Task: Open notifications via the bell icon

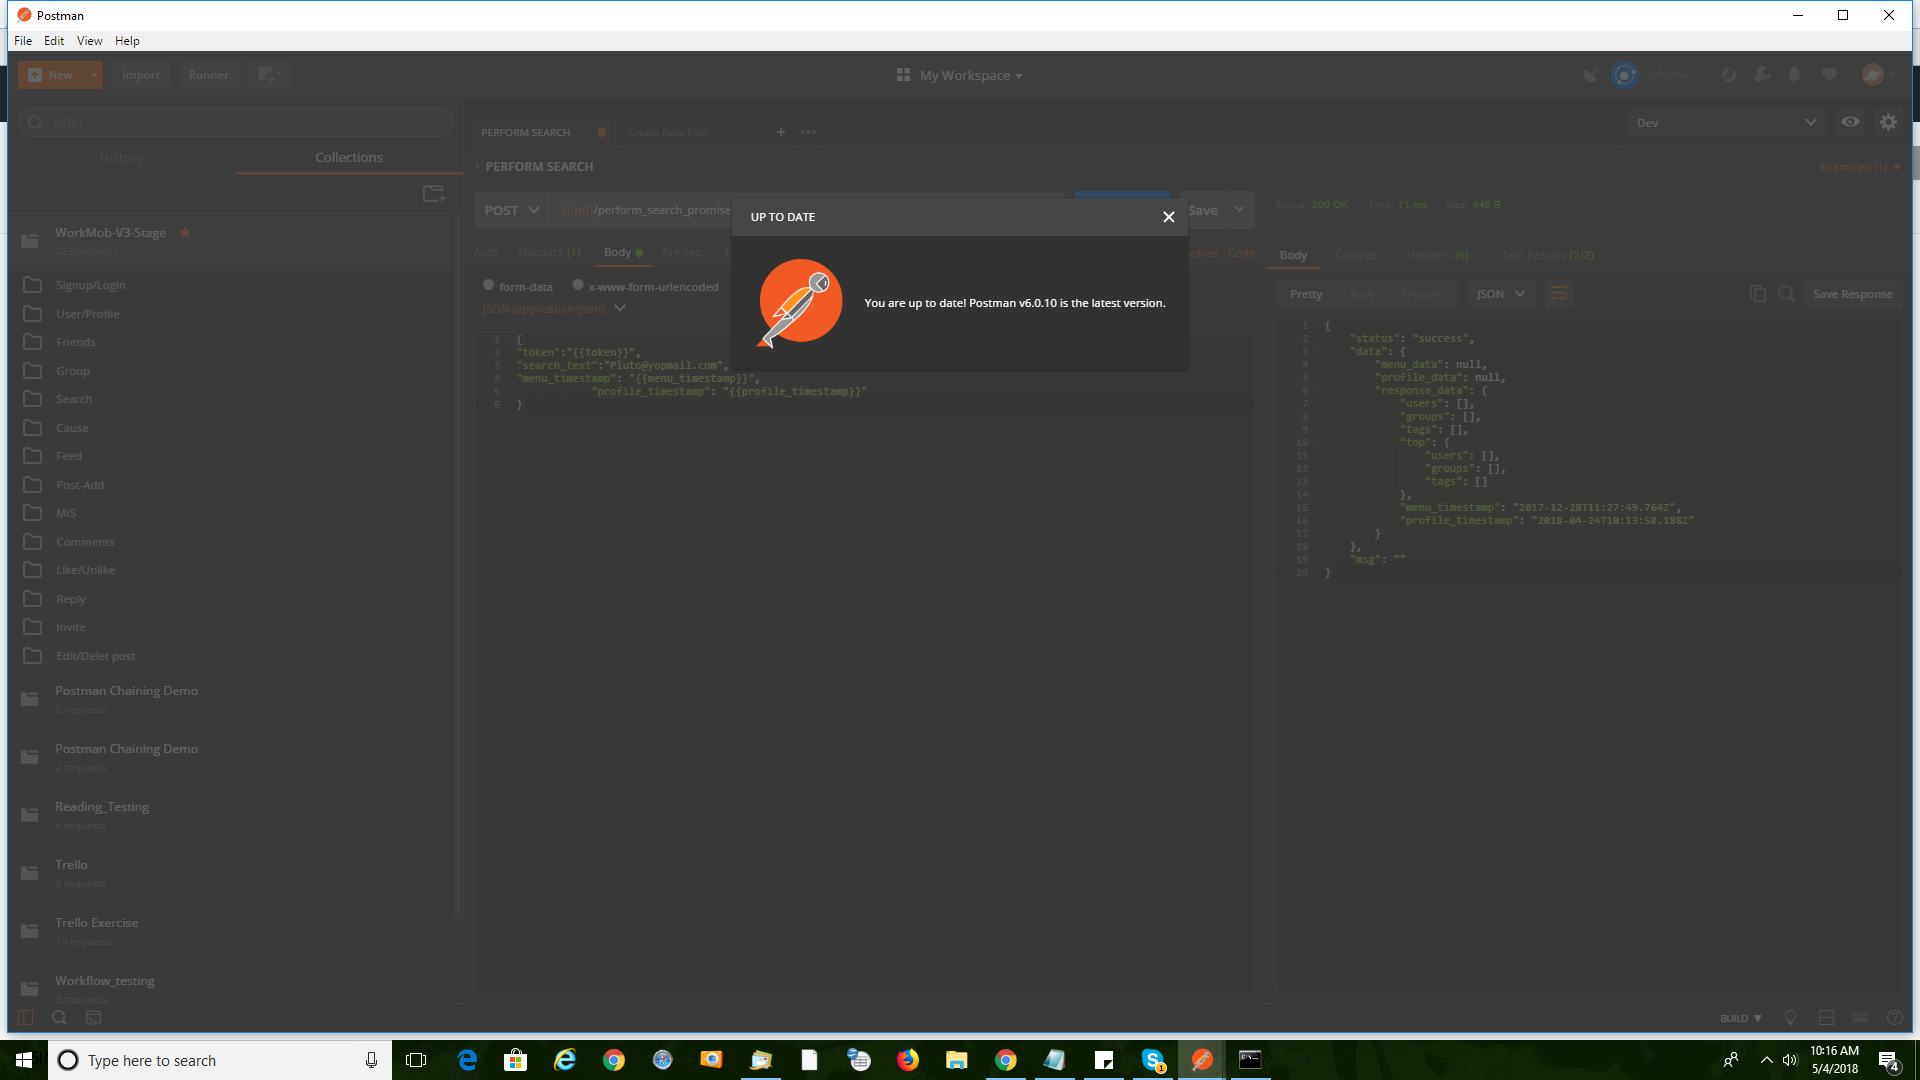Action: 1794,75
